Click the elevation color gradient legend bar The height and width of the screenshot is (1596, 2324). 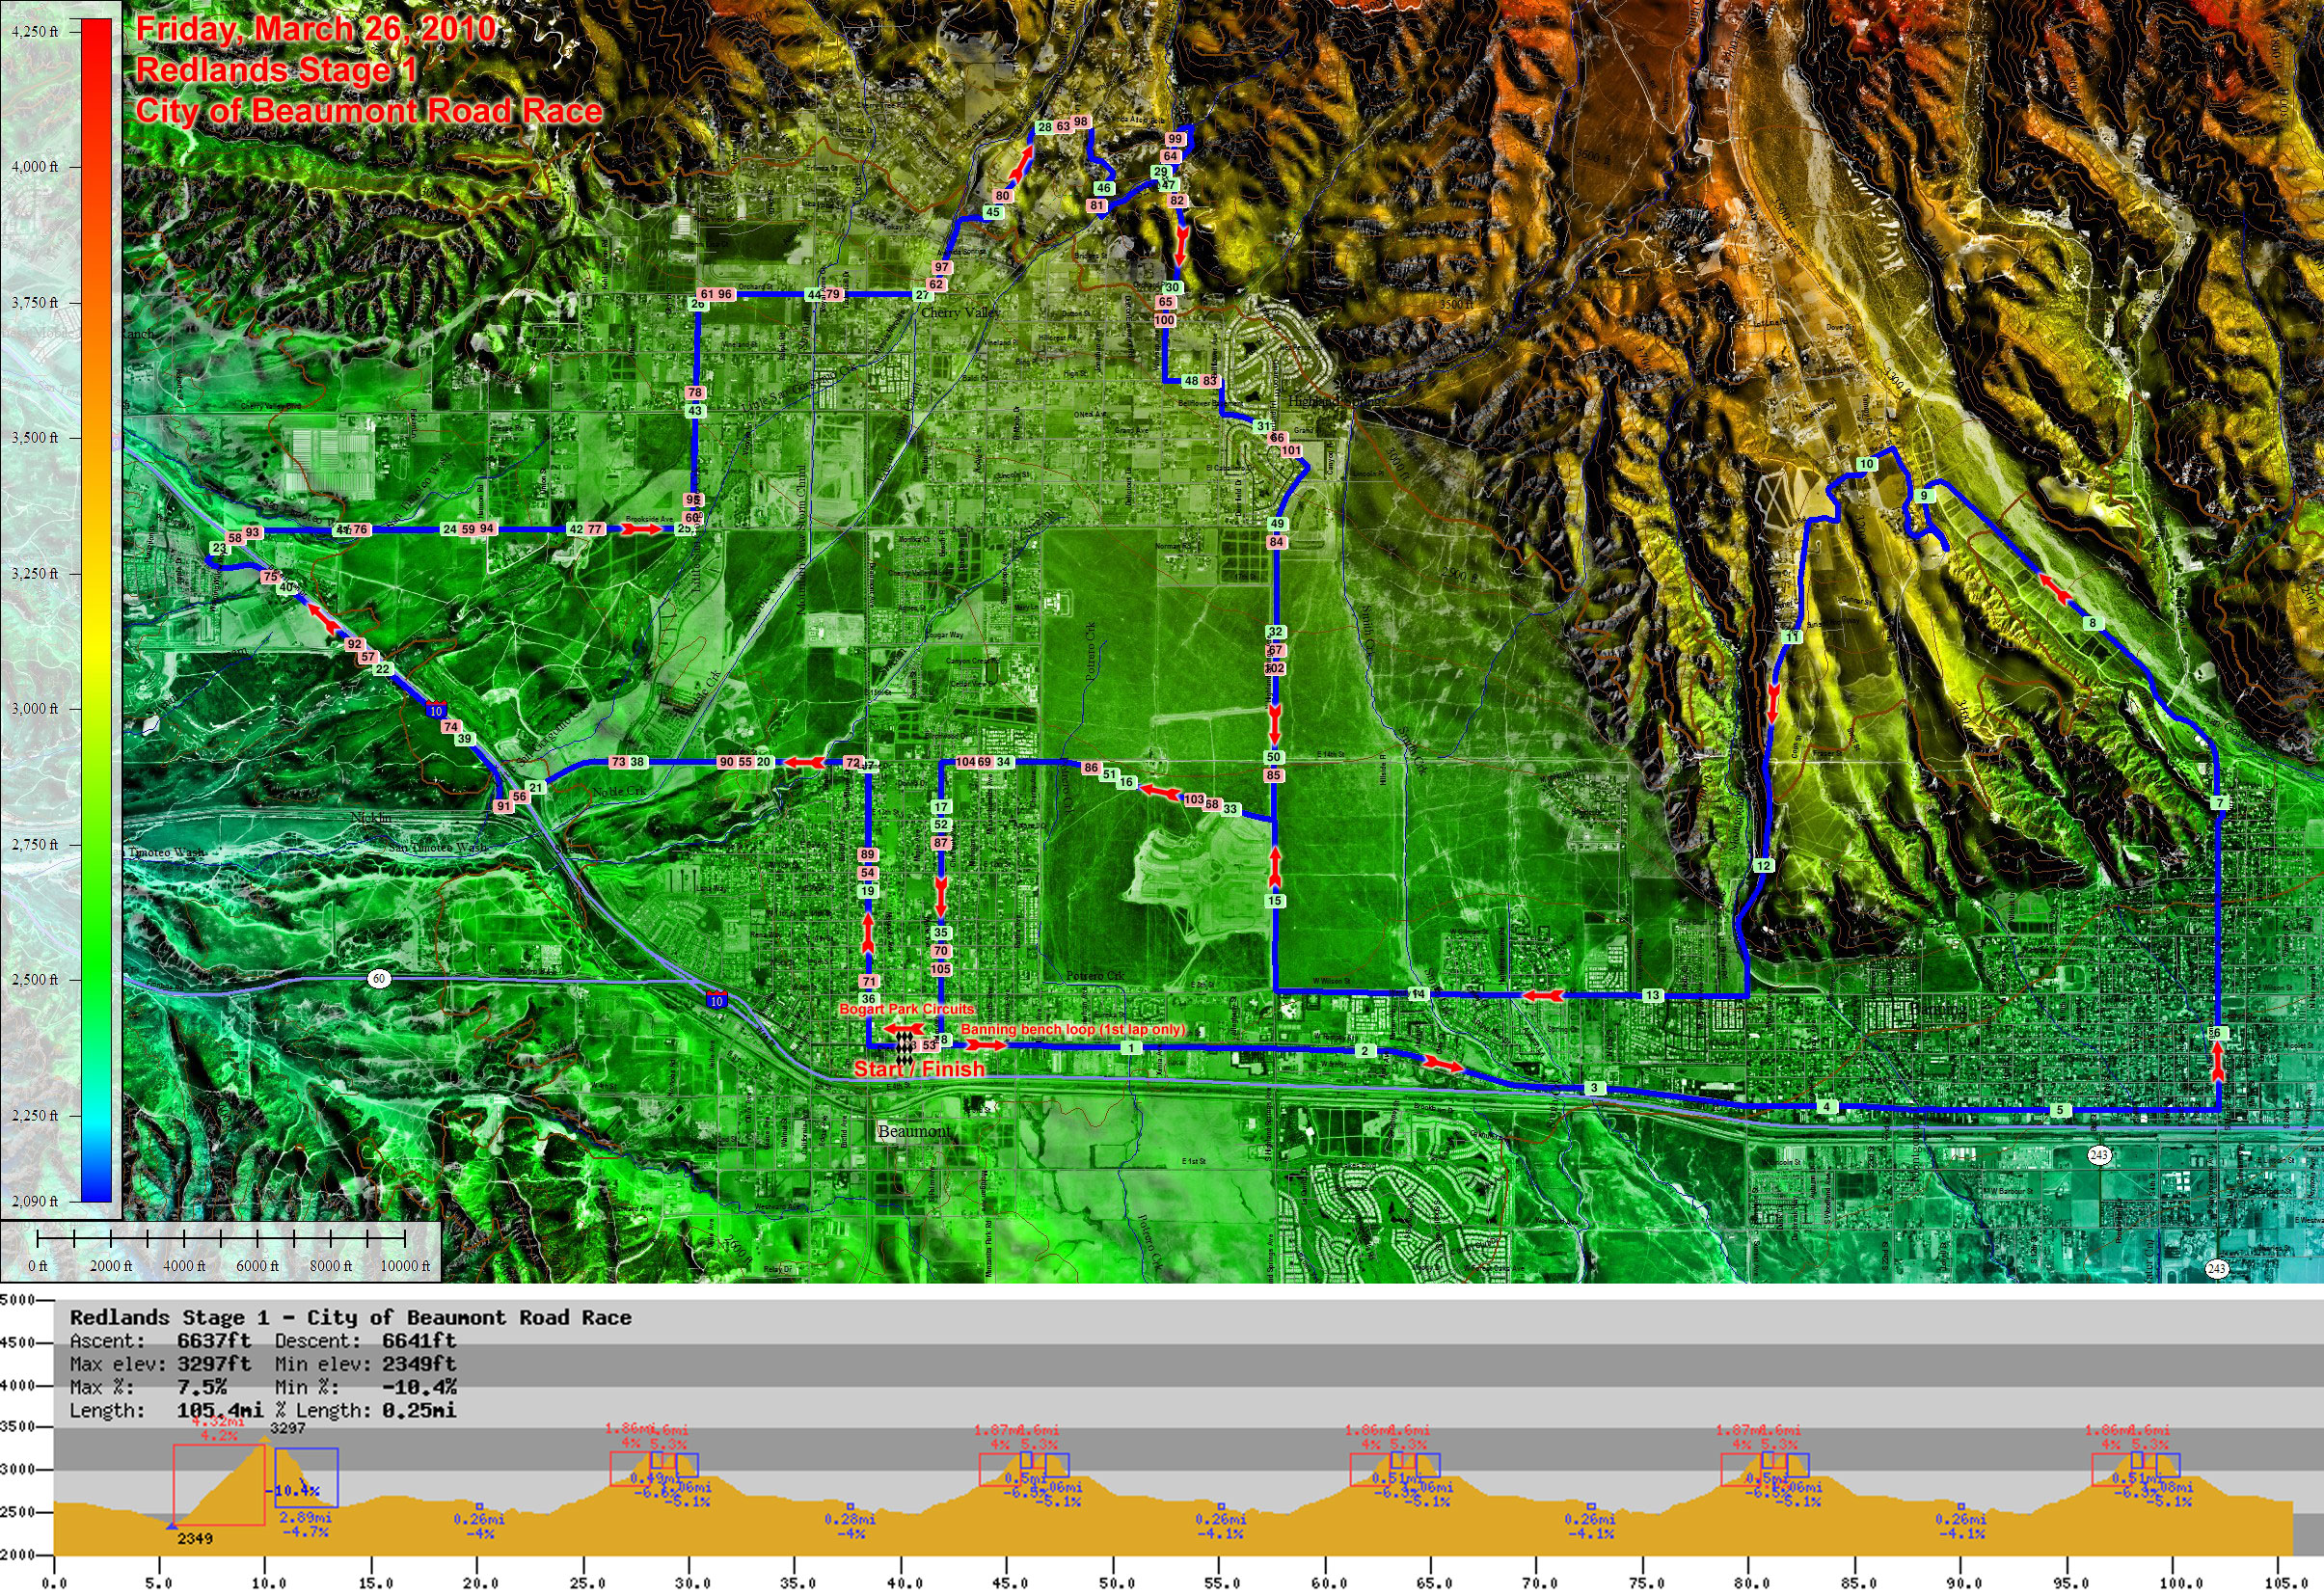point(96,610)
